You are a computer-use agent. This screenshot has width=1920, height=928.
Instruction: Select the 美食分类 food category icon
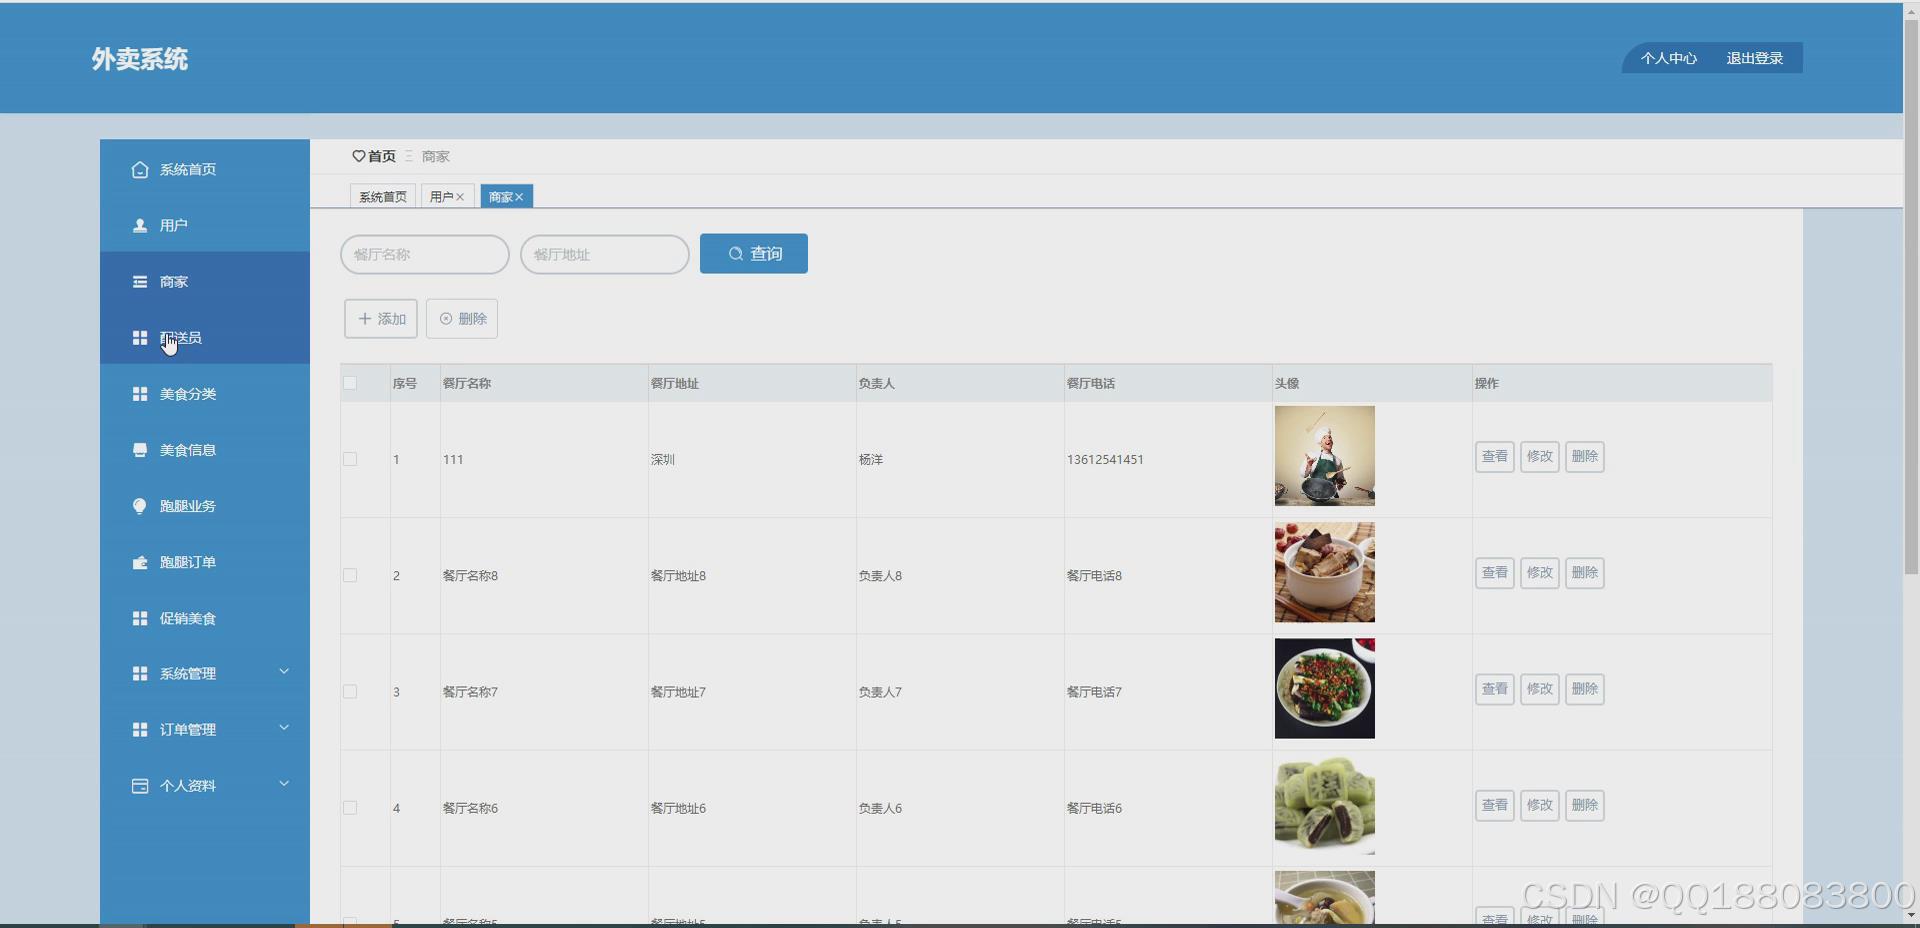pyautogui.click(x=139, y=393)
